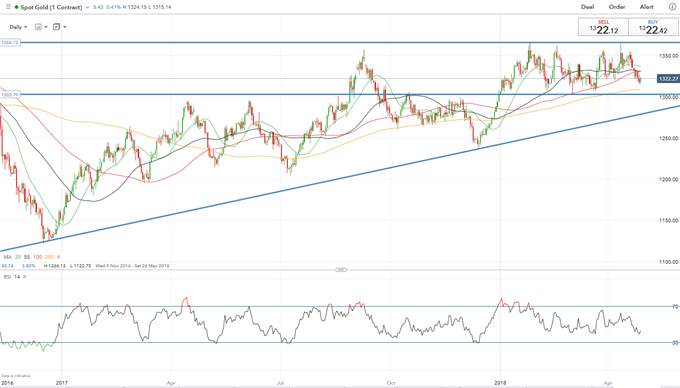Click the RSI 70 level label

click(x=675, y=306)
